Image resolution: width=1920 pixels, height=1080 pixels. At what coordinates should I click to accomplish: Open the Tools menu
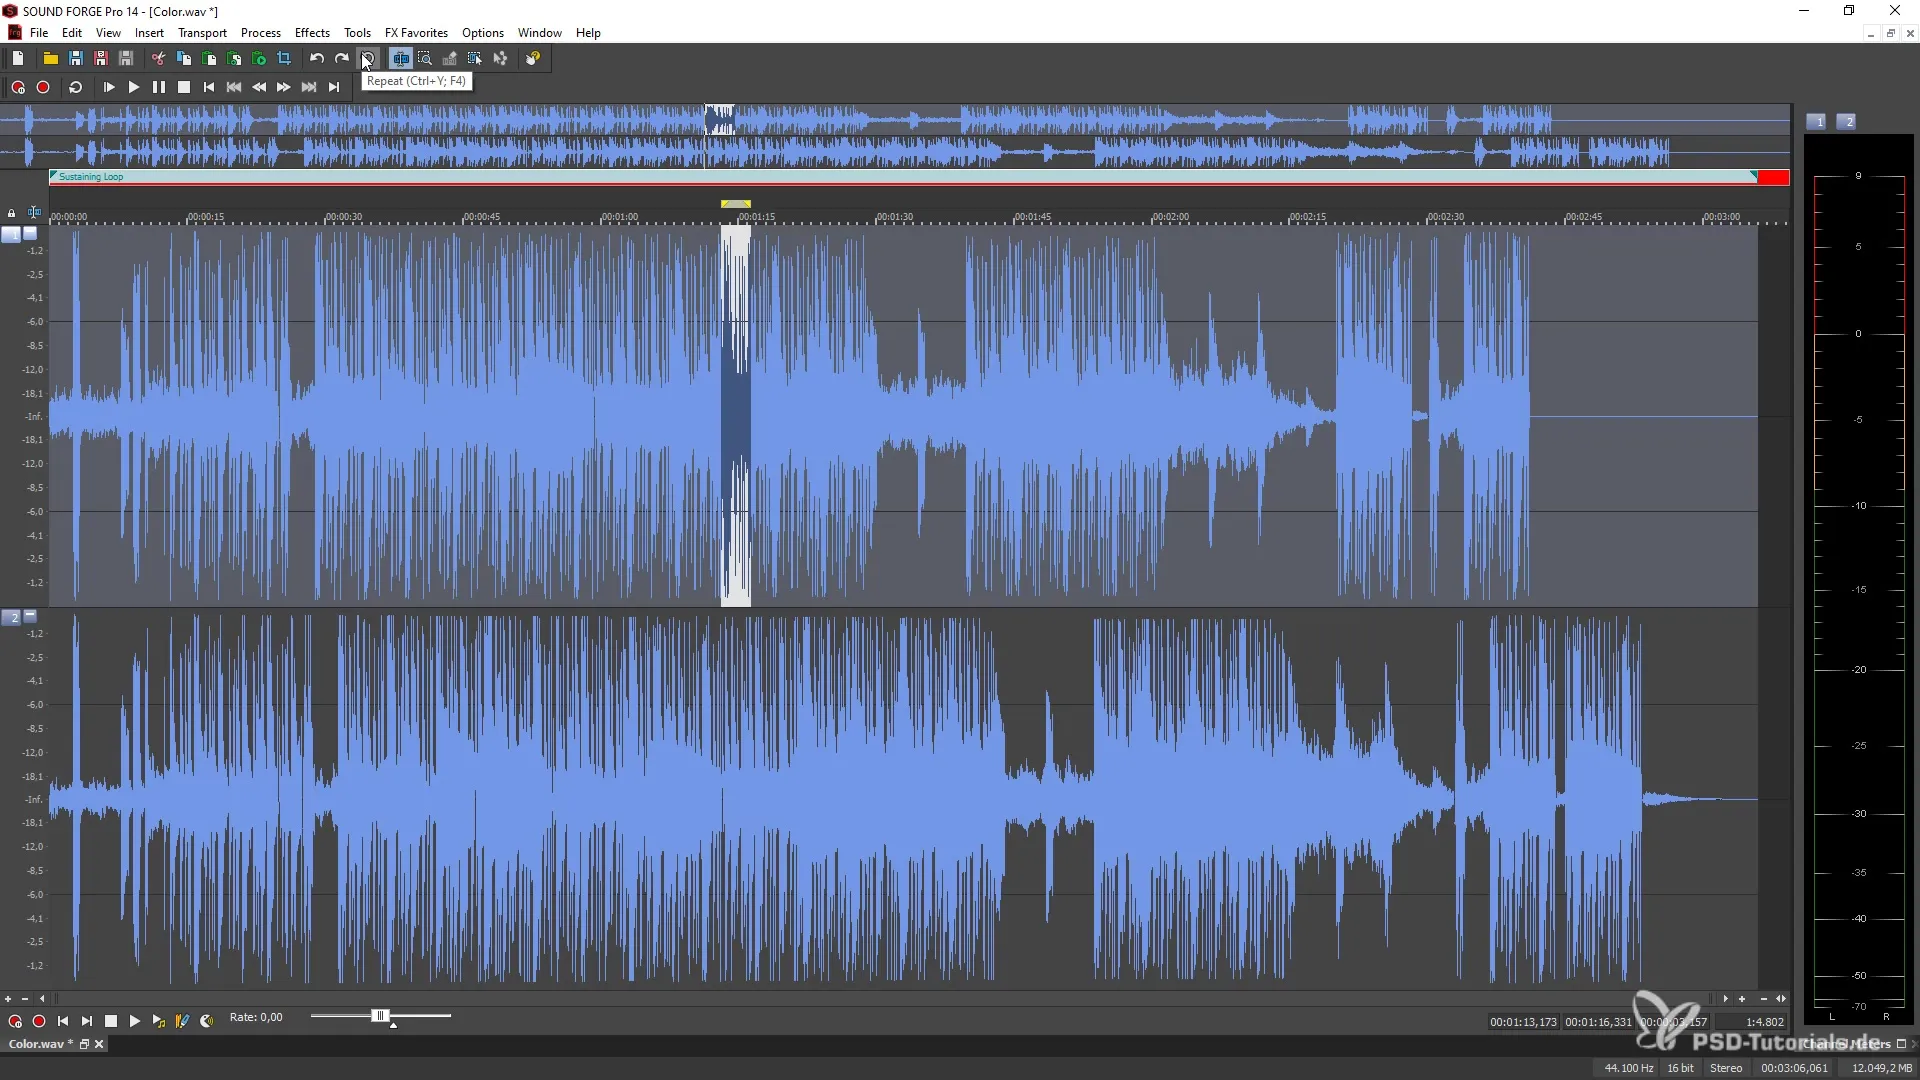coord(357,33)
